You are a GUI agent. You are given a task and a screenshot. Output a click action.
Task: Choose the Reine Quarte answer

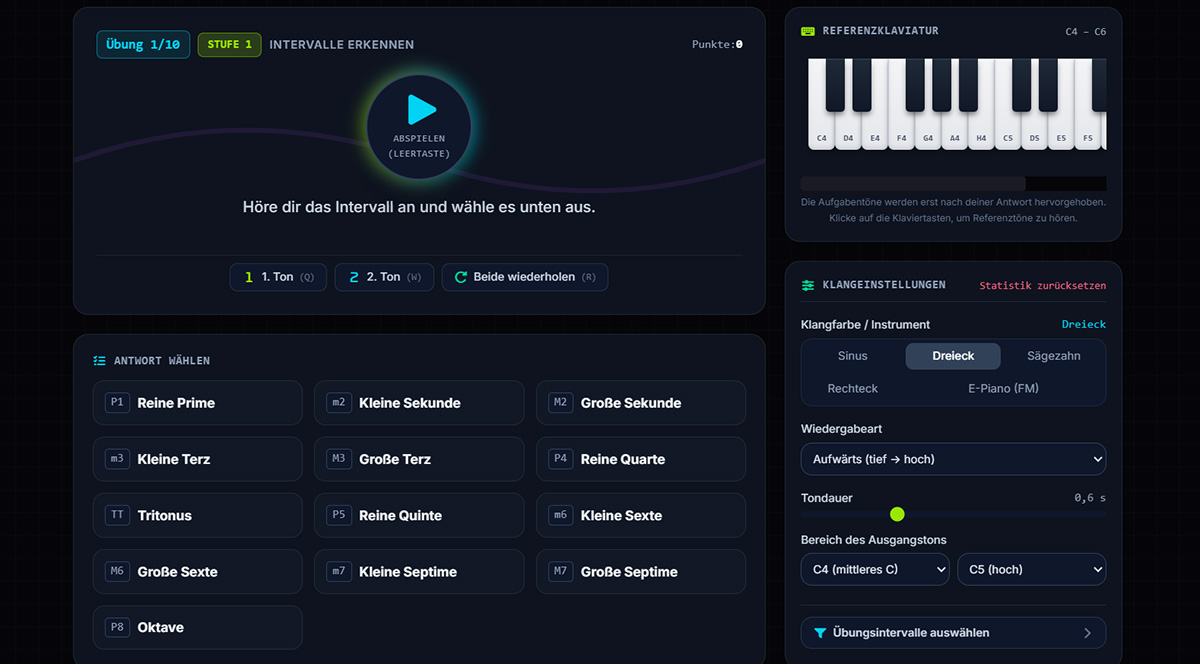641,459
